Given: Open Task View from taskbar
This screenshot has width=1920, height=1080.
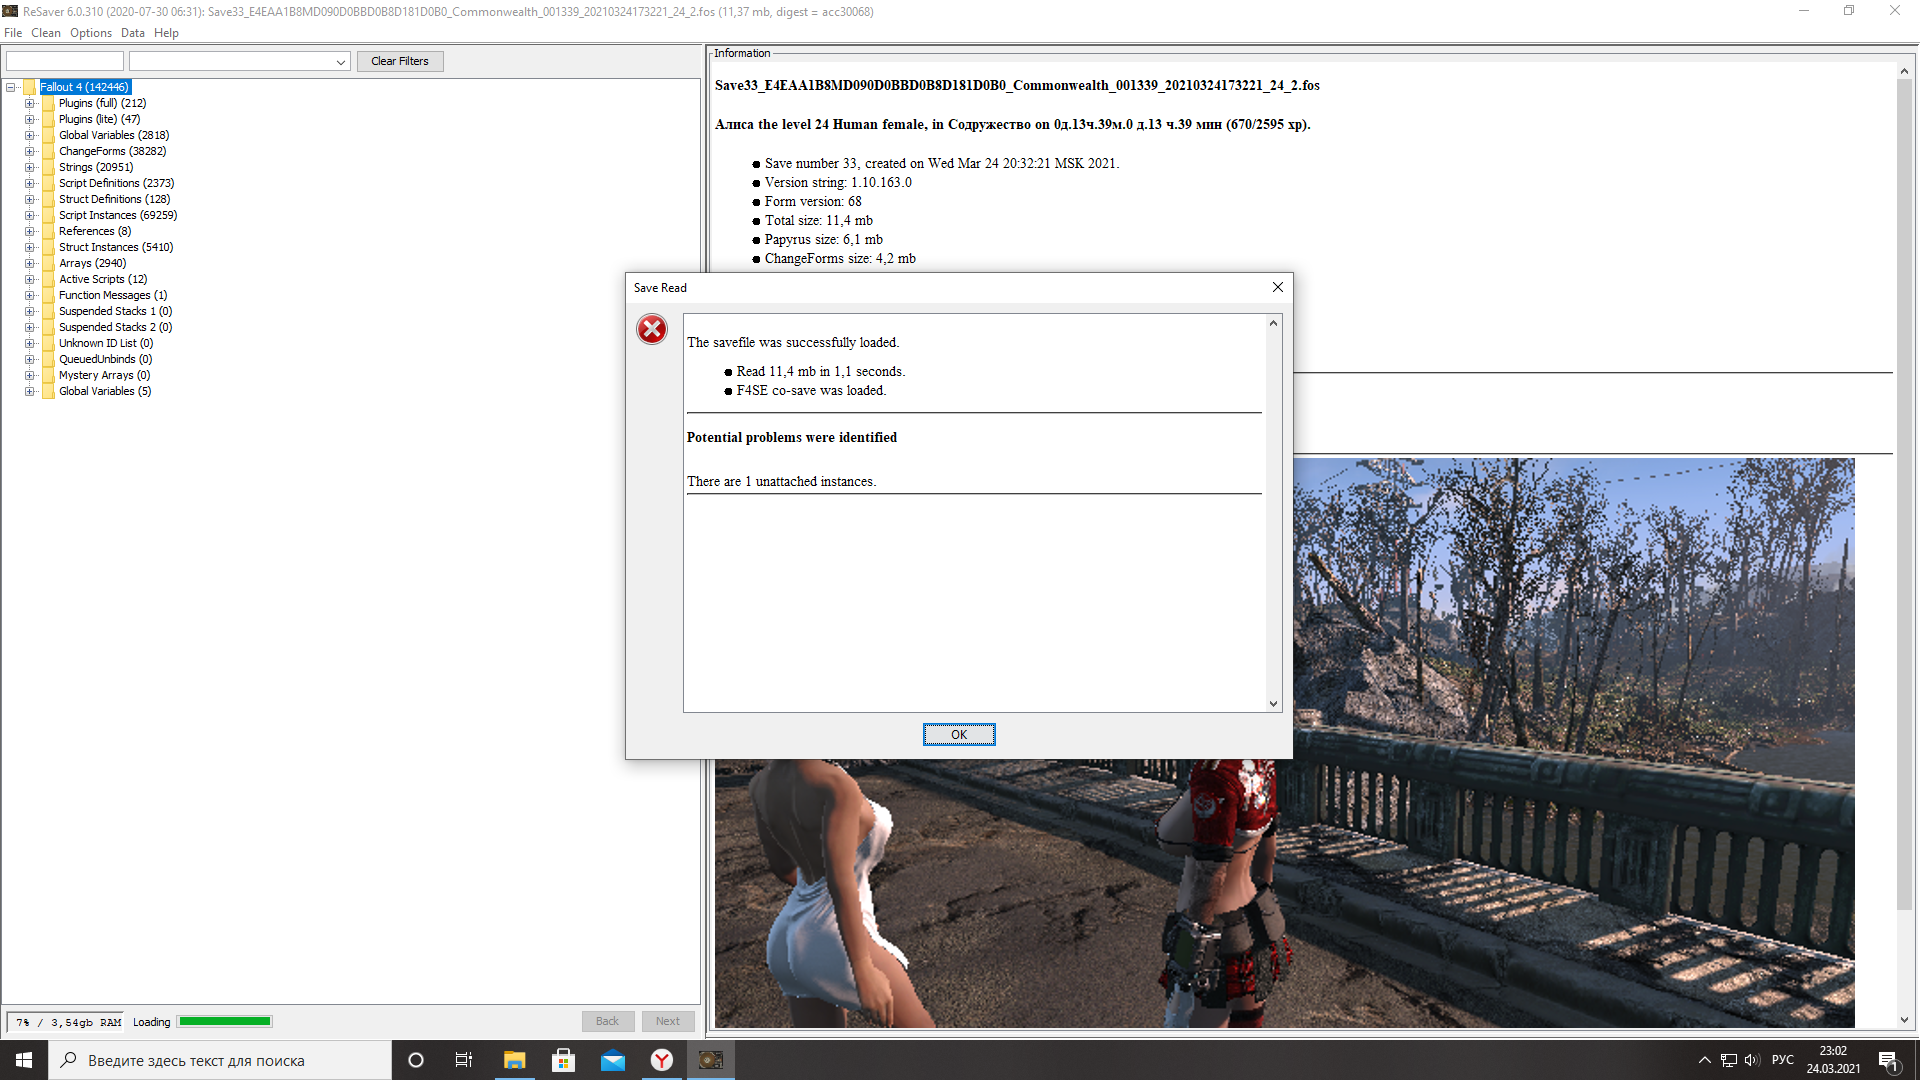Looking at the screenshot, I should click(464, 1060).
